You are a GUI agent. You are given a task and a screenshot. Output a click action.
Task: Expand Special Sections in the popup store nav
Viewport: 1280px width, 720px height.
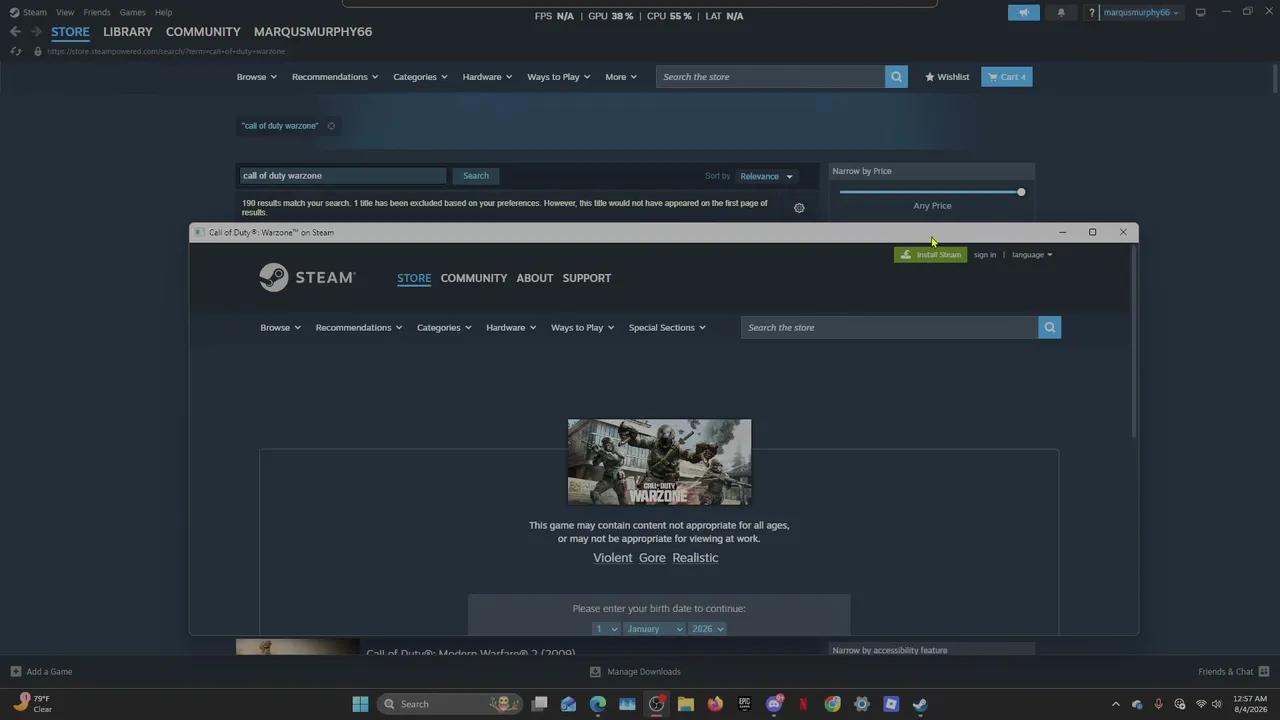(x=667, y=328)
